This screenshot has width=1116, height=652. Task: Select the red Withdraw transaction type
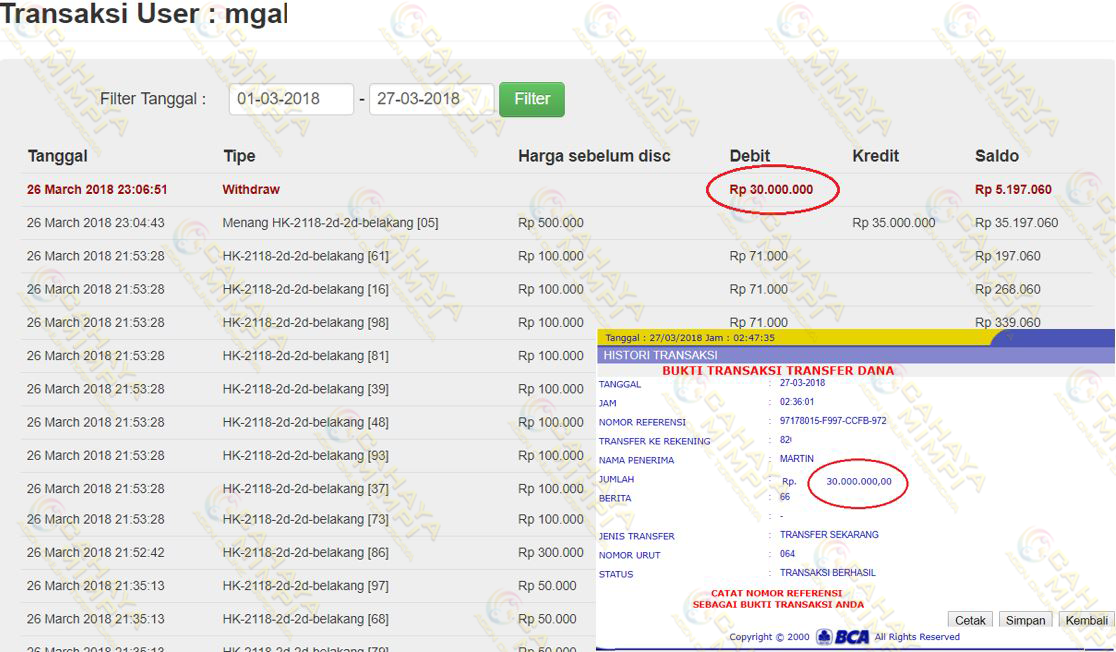pos(251,189)
